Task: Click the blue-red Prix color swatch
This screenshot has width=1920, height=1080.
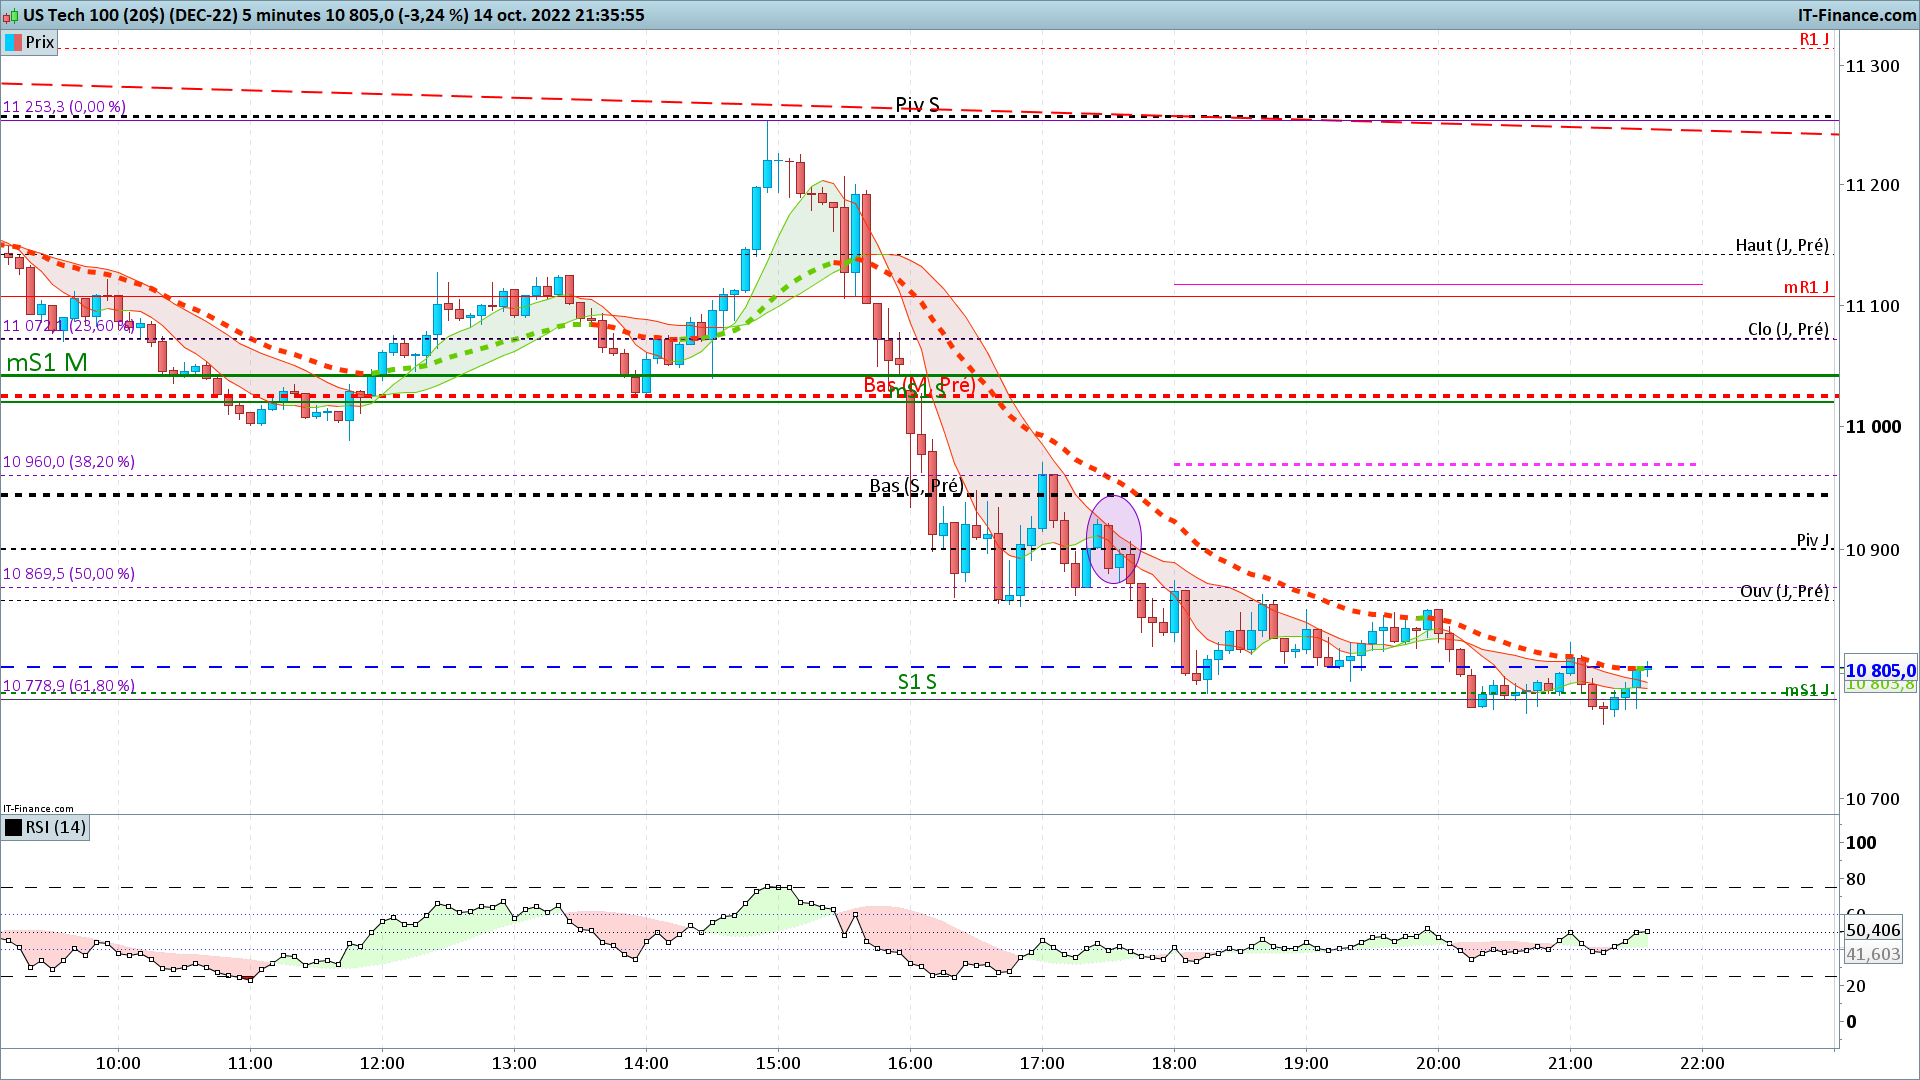Action: click(x=14, y=42)
